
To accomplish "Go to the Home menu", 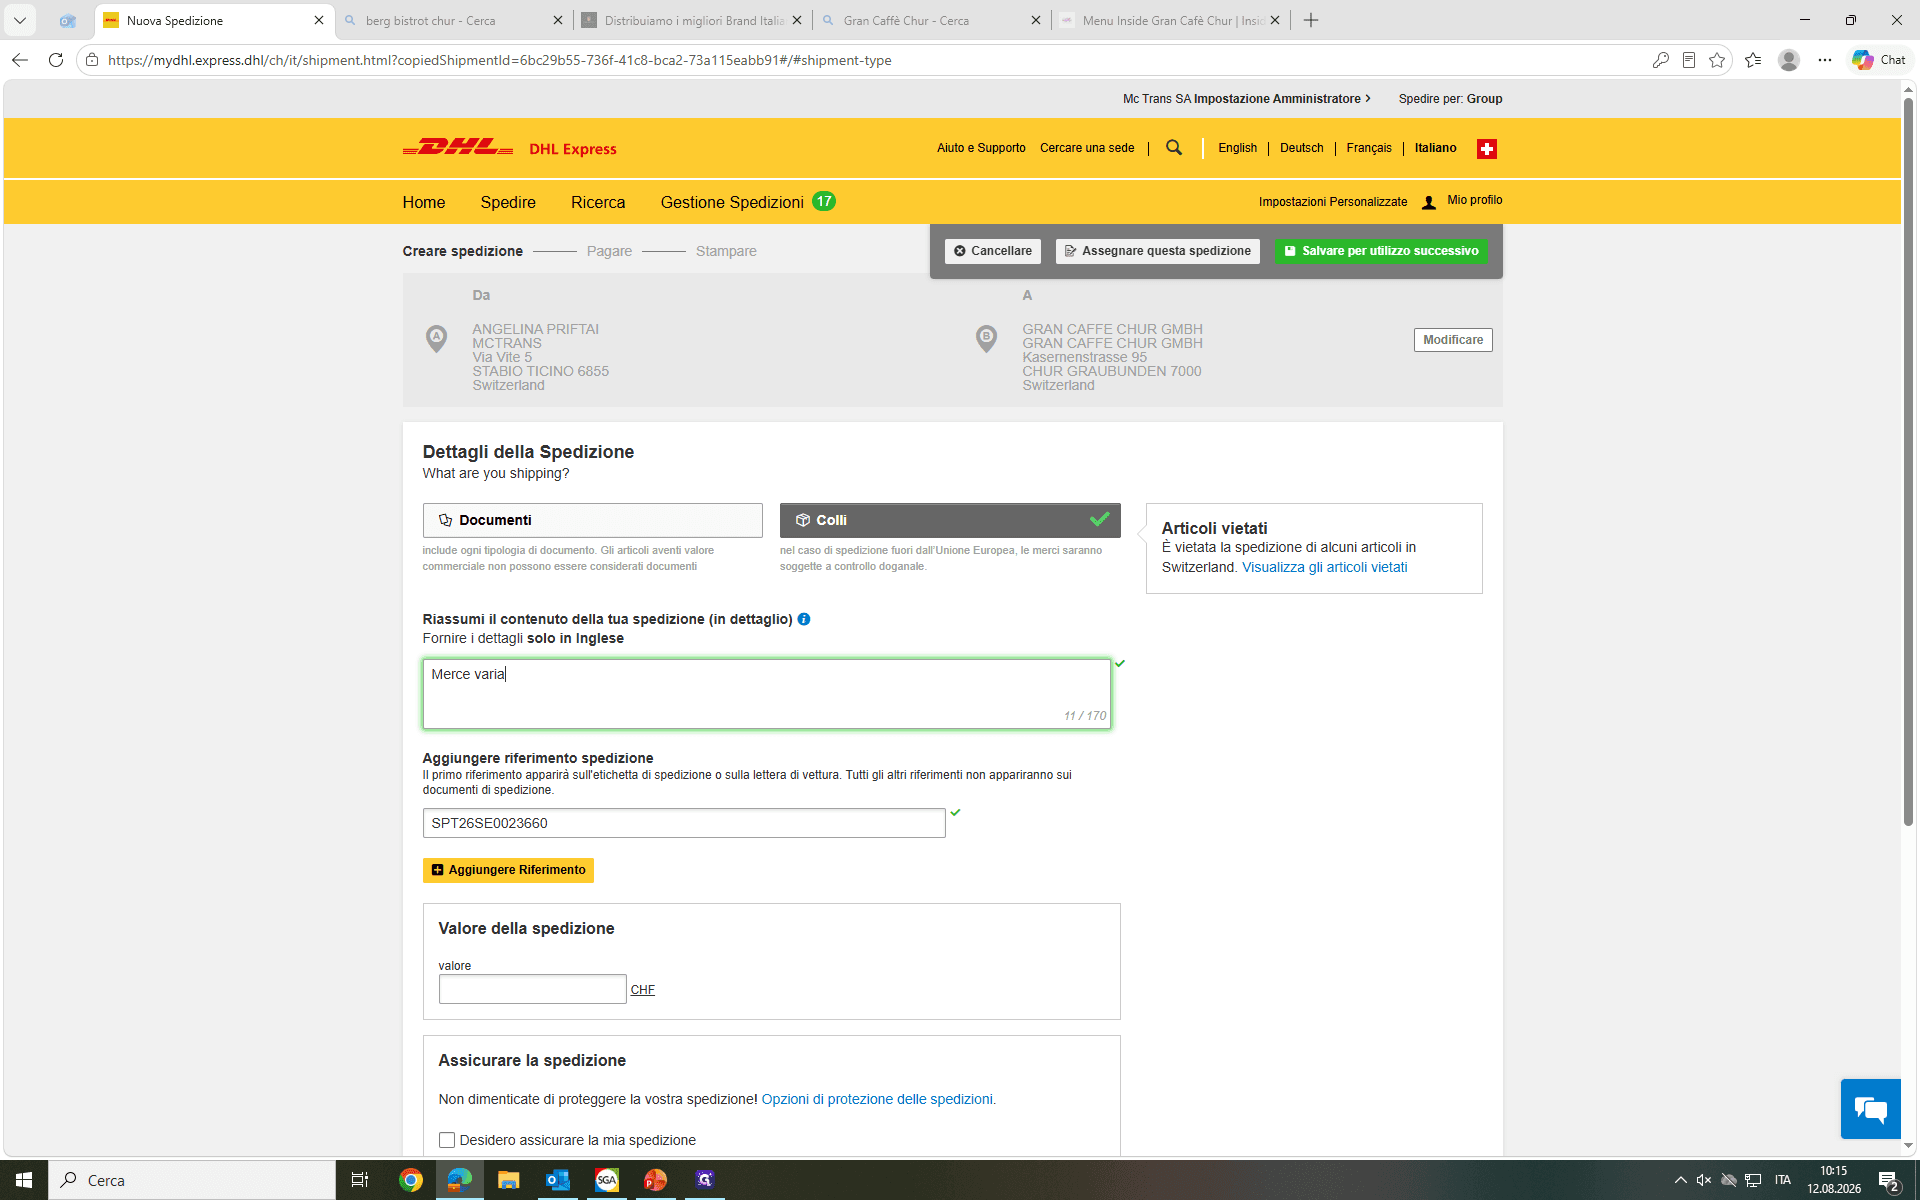I will point(424,202).
